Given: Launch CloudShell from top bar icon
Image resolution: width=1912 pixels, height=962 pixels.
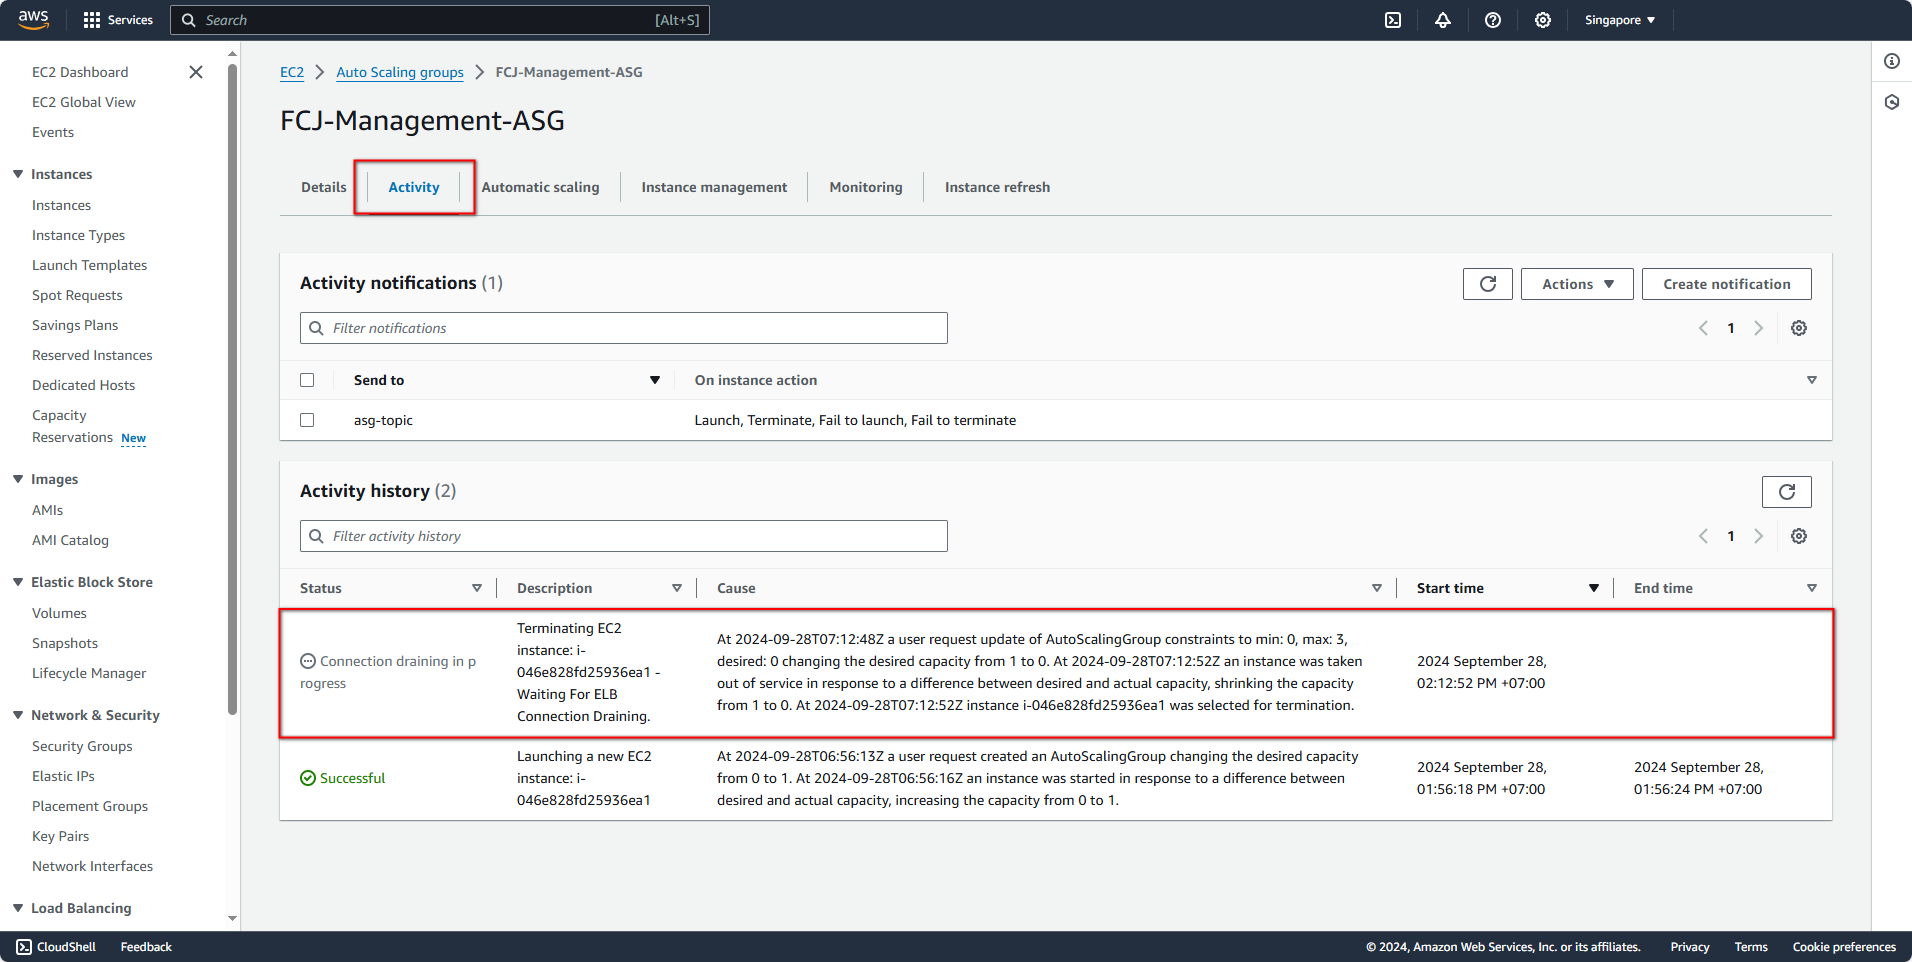Looking at the screenshot, I should (x=1393, y=20).
